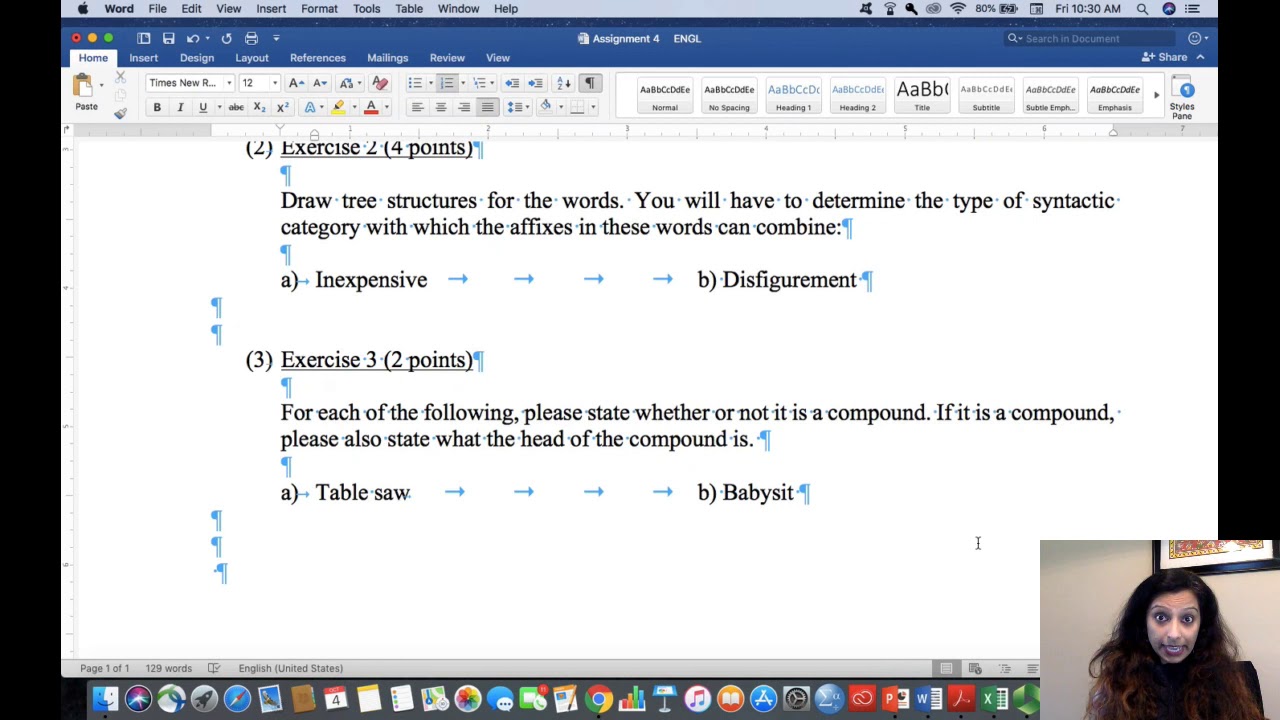Open the References ribbon tab
1280x720 pixels.
tap(318, 58)
